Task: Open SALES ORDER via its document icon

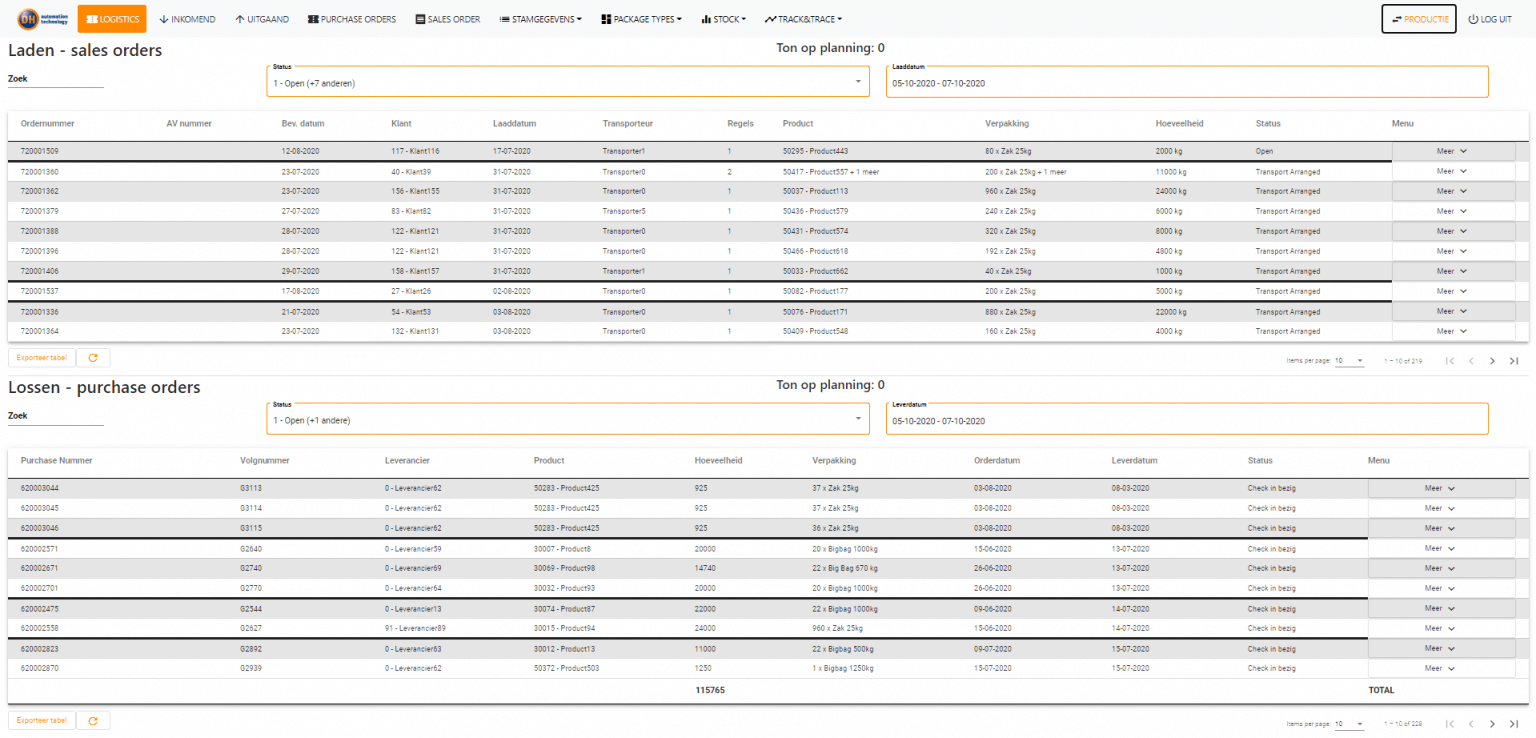Action: 420,18
